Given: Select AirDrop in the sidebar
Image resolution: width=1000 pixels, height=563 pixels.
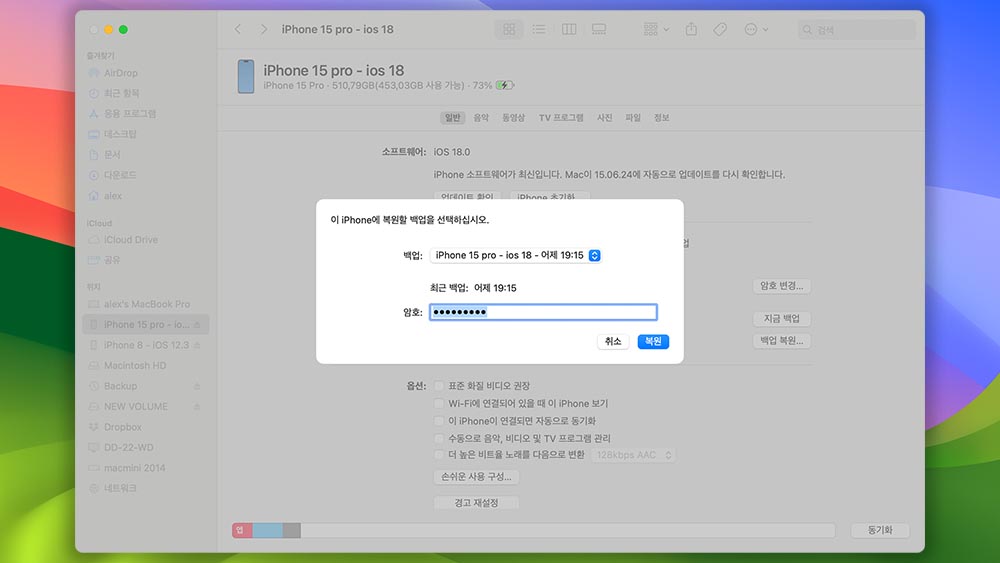Looking at the screenshot, I should click(x=121, y=73).
